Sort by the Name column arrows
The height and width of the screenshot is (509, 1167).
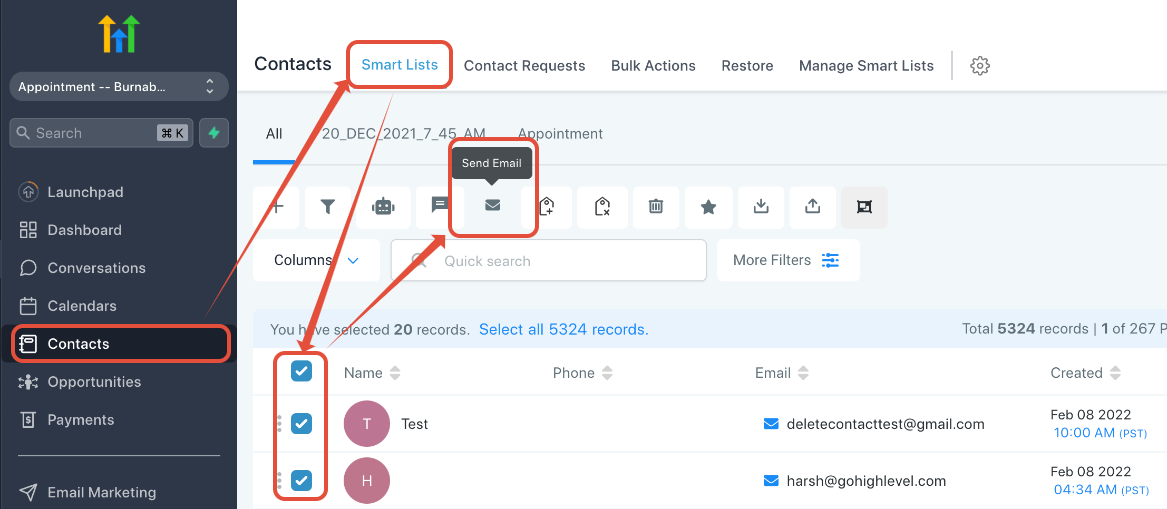click(x=394, y=374)
